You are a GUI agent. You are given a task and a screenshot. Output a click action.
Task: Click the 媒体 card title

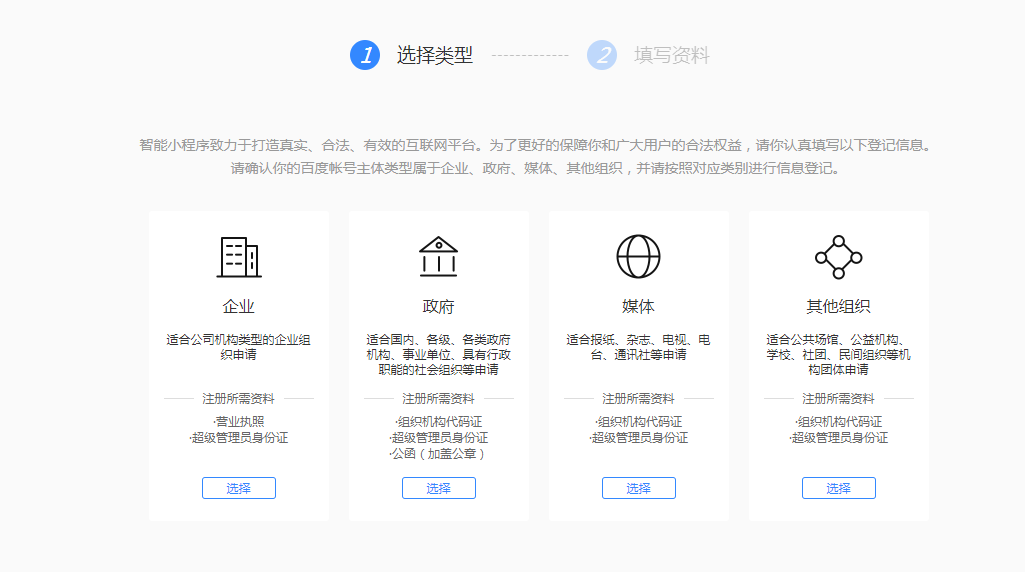point(638,306)
